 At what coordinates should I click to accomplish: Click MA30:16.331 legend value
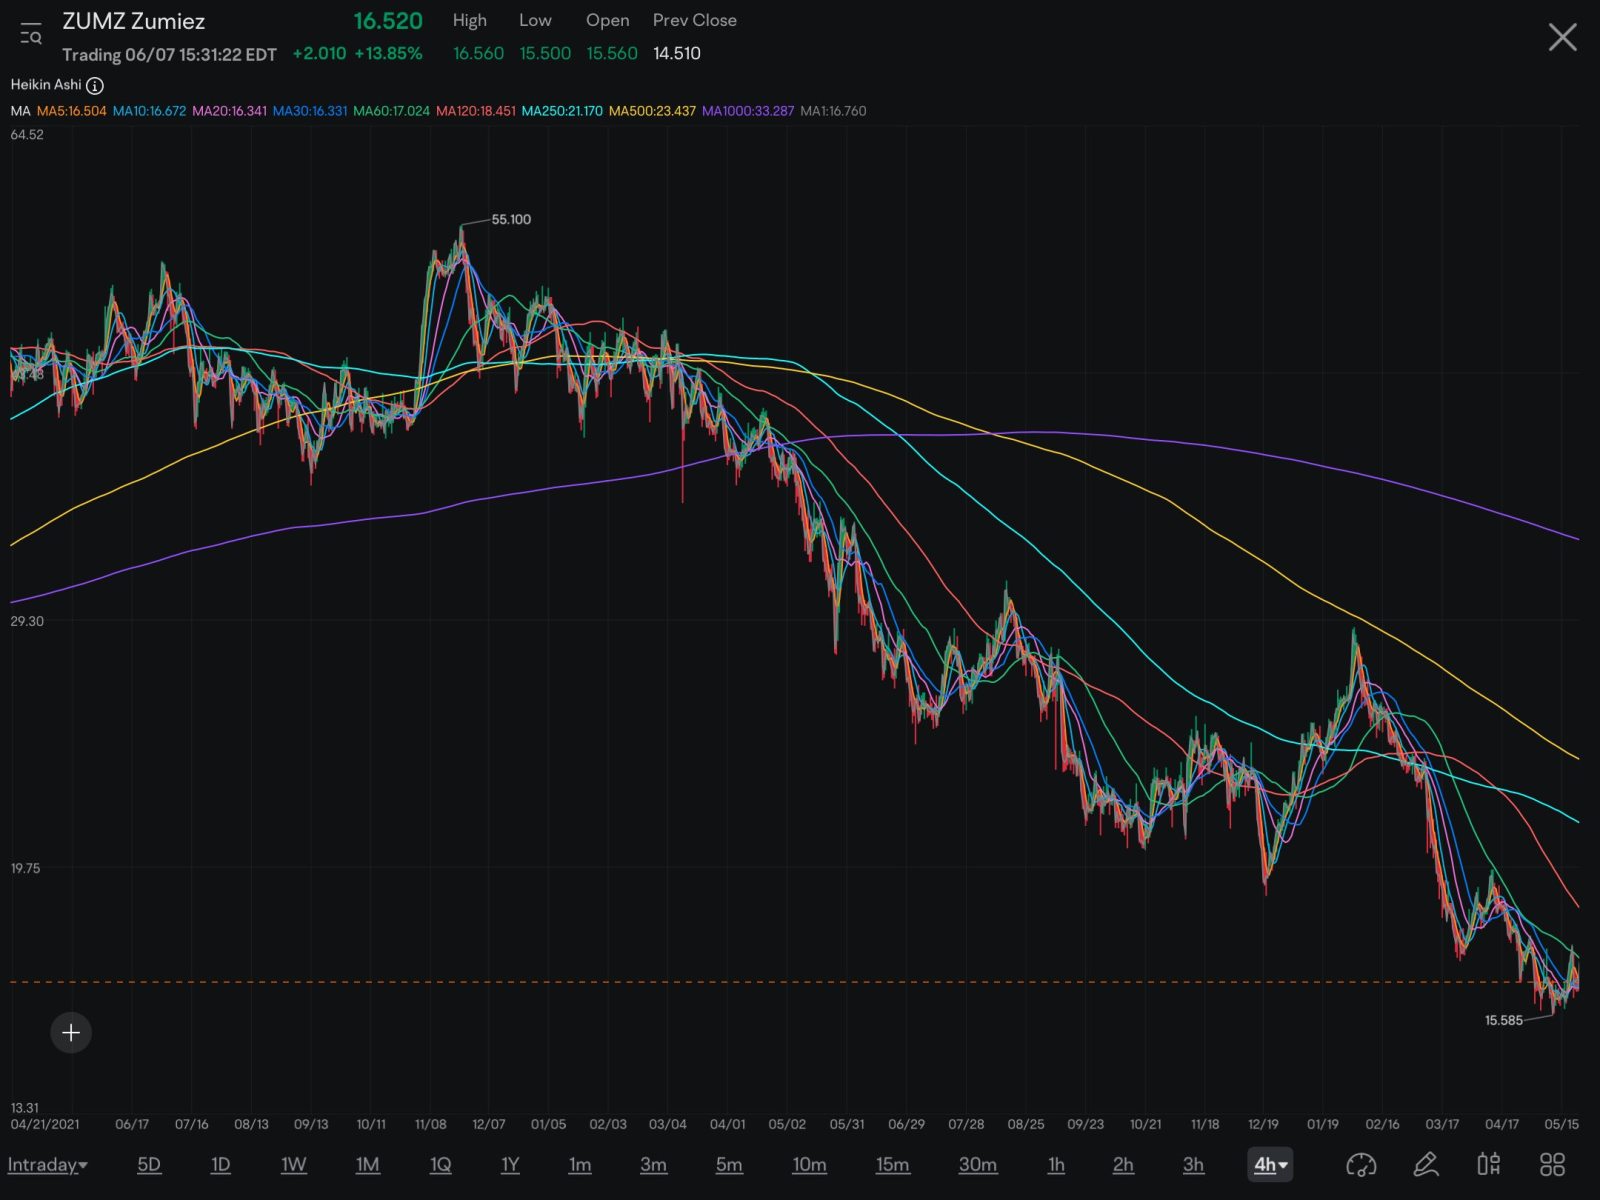click(x=310, y=111)
